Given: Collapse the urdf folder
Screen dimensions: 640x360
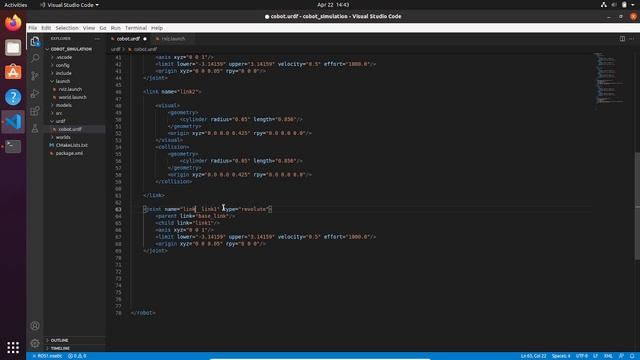Looking at the screenshot, I should point(60,121).
